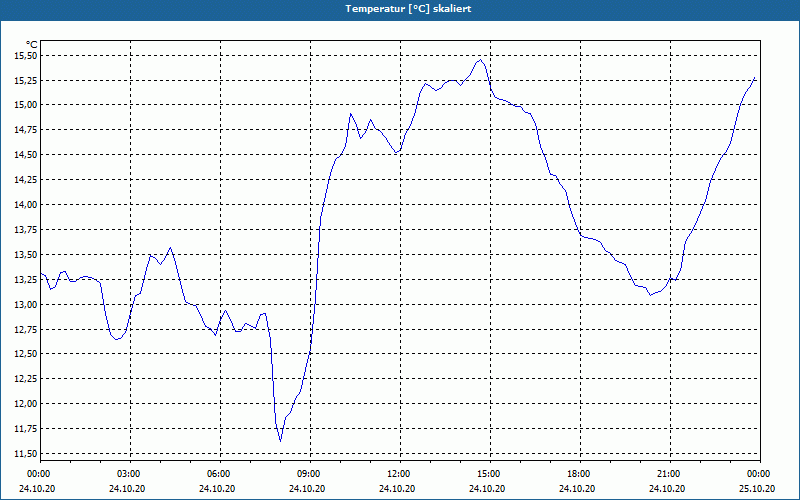
Task: Click the 13,50 axis label
Action: pyautogui.click(x=26, y=254)
